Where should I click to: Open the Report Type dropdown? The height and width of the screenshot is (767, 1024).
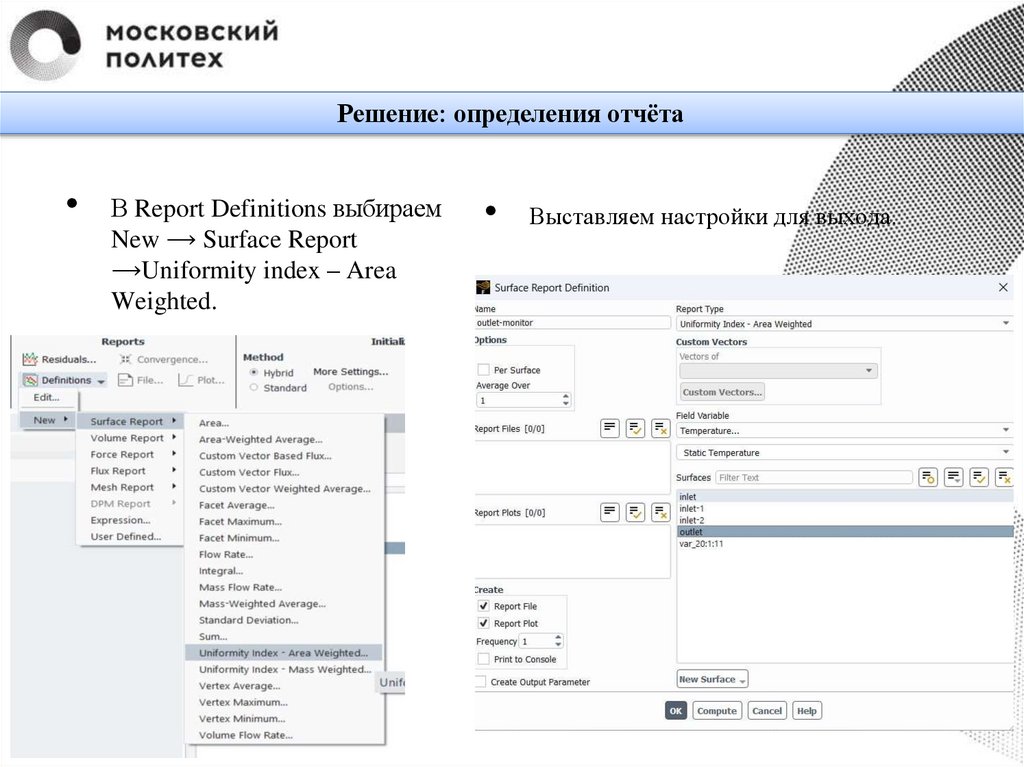tap(844, 324)
